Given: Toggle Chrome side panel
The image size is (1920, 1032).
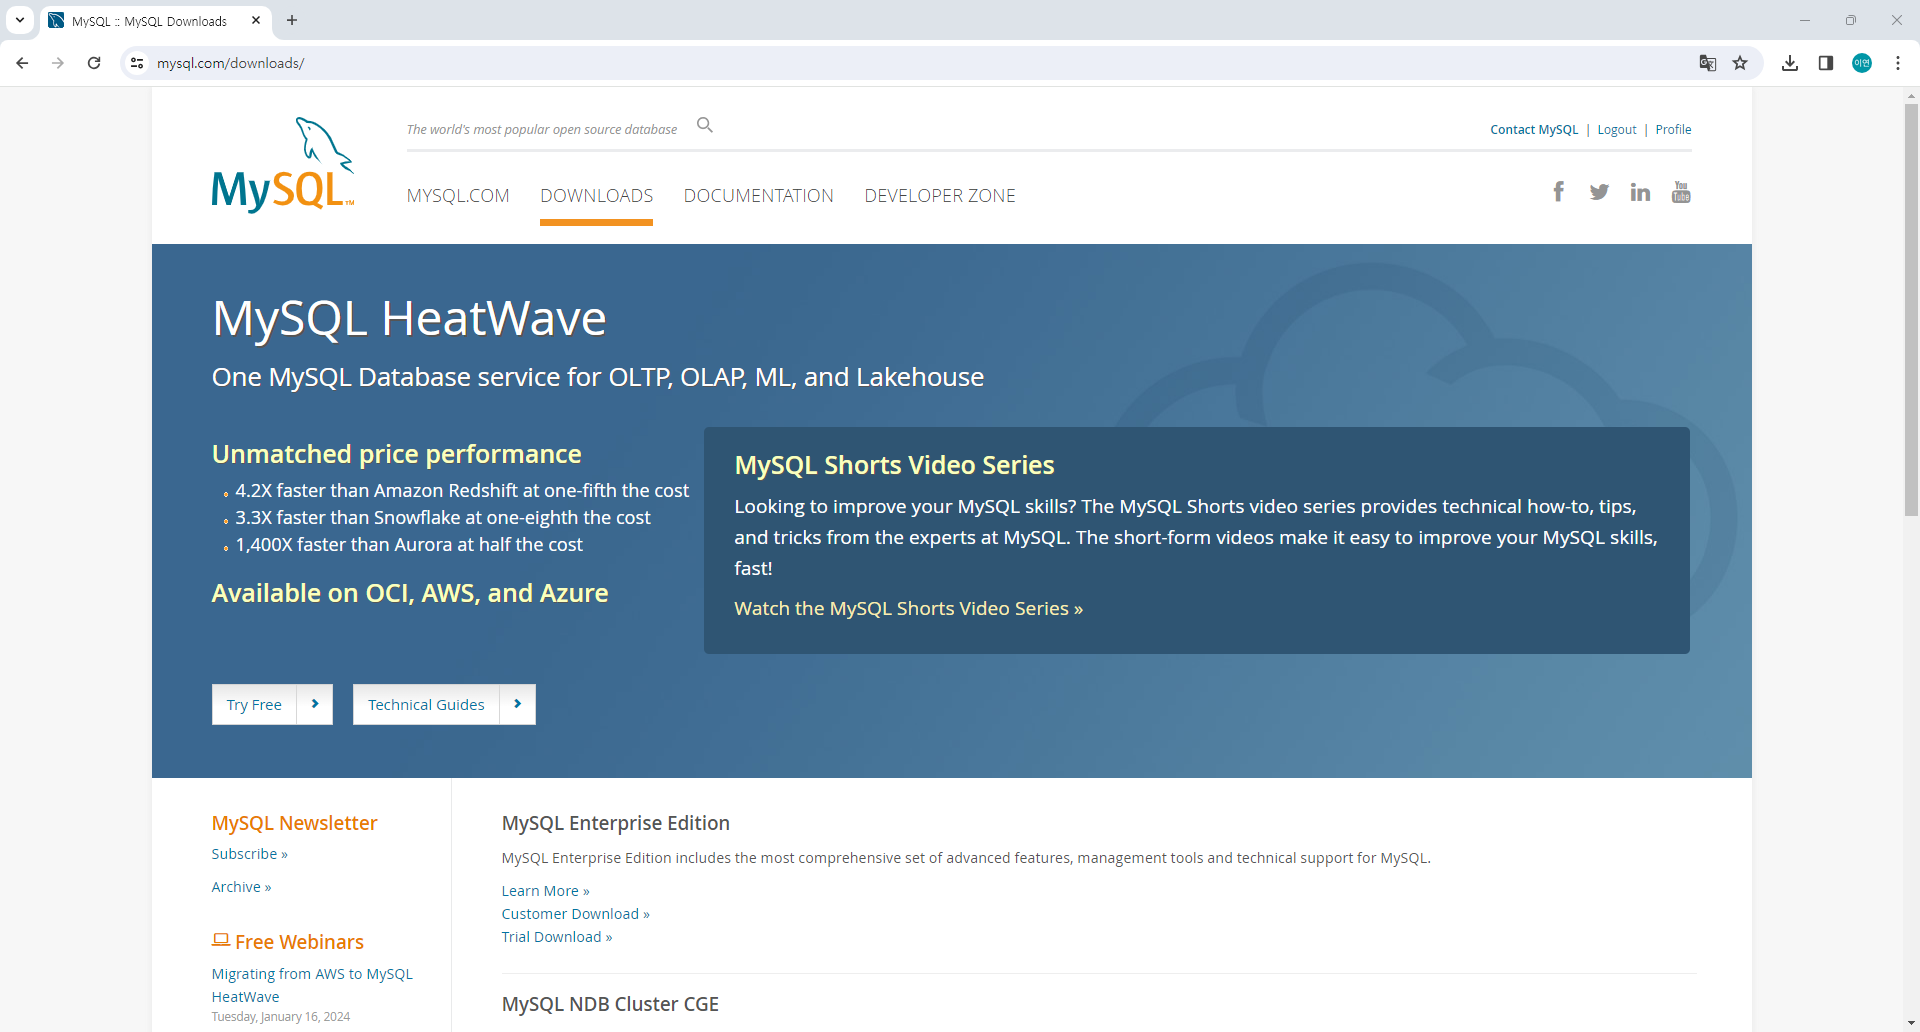Looking at the screenshot, I should (1826, 63).
